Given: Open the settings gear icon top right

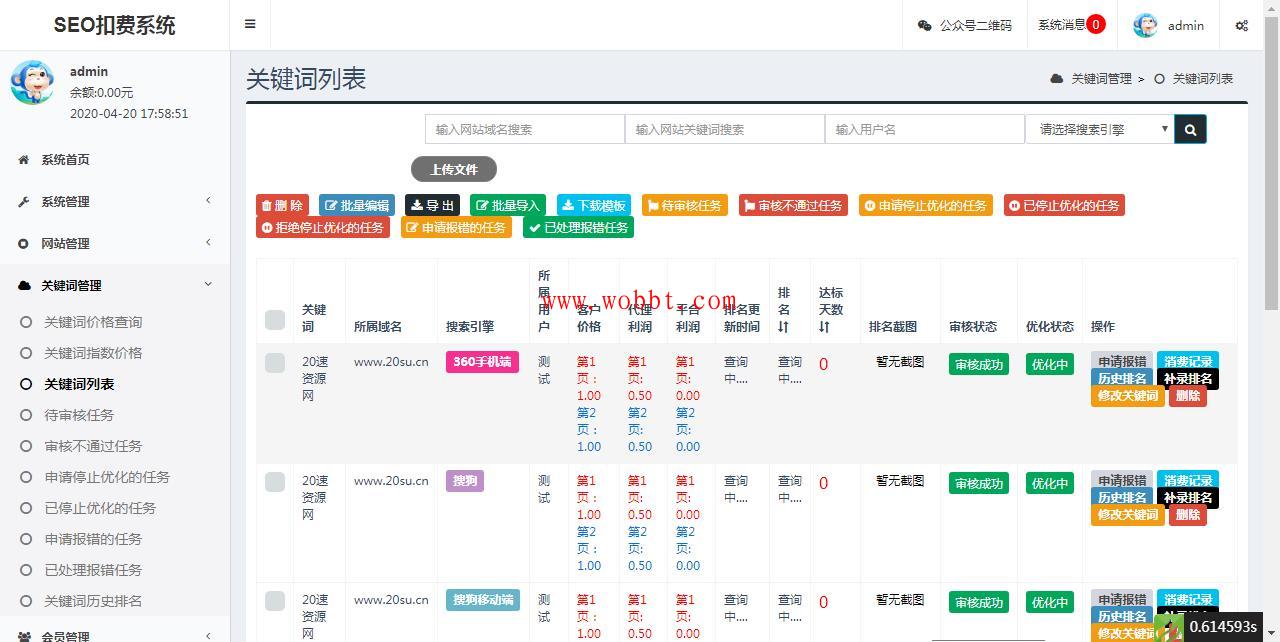Looking at the screenshot, I should tap(1243, 25).
